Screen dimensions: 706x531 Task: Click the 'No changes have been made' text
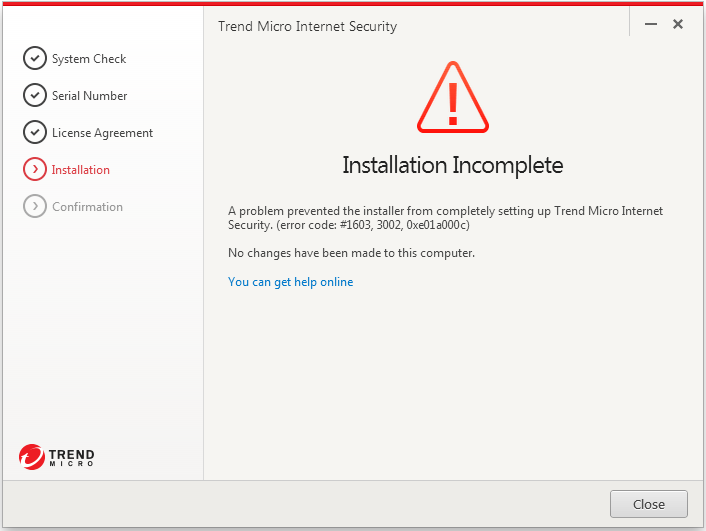click(x=351, y=253)
